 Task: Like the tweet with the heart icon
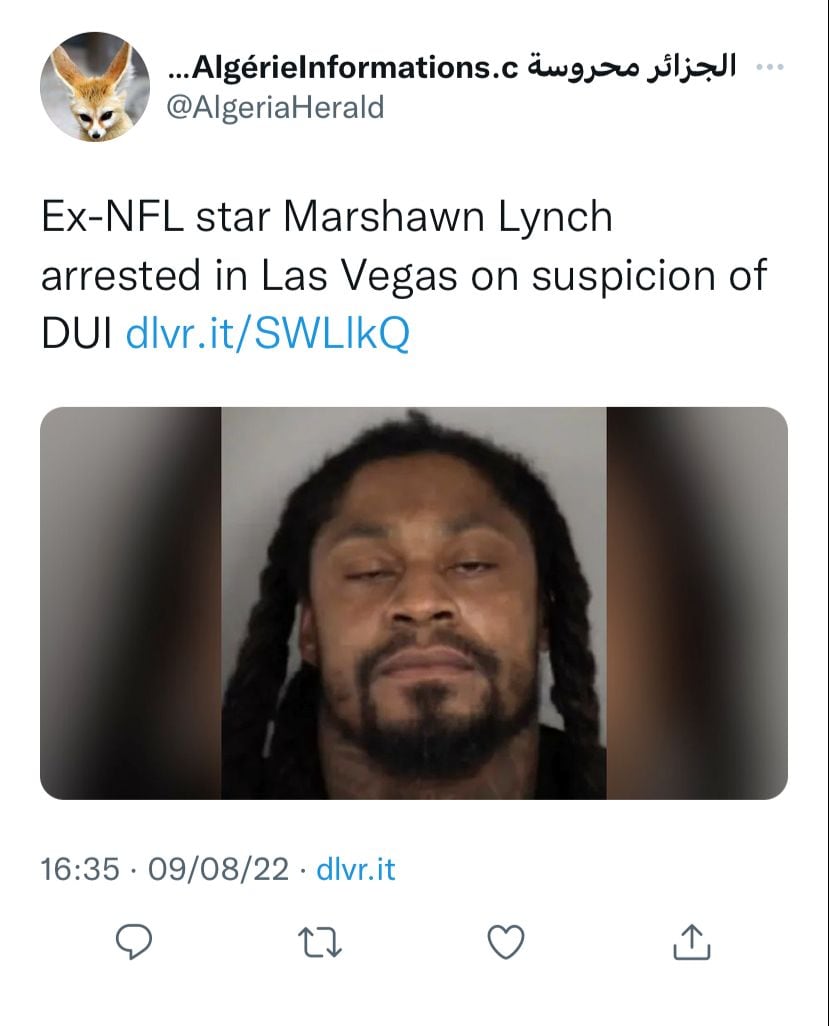[506, 942]
